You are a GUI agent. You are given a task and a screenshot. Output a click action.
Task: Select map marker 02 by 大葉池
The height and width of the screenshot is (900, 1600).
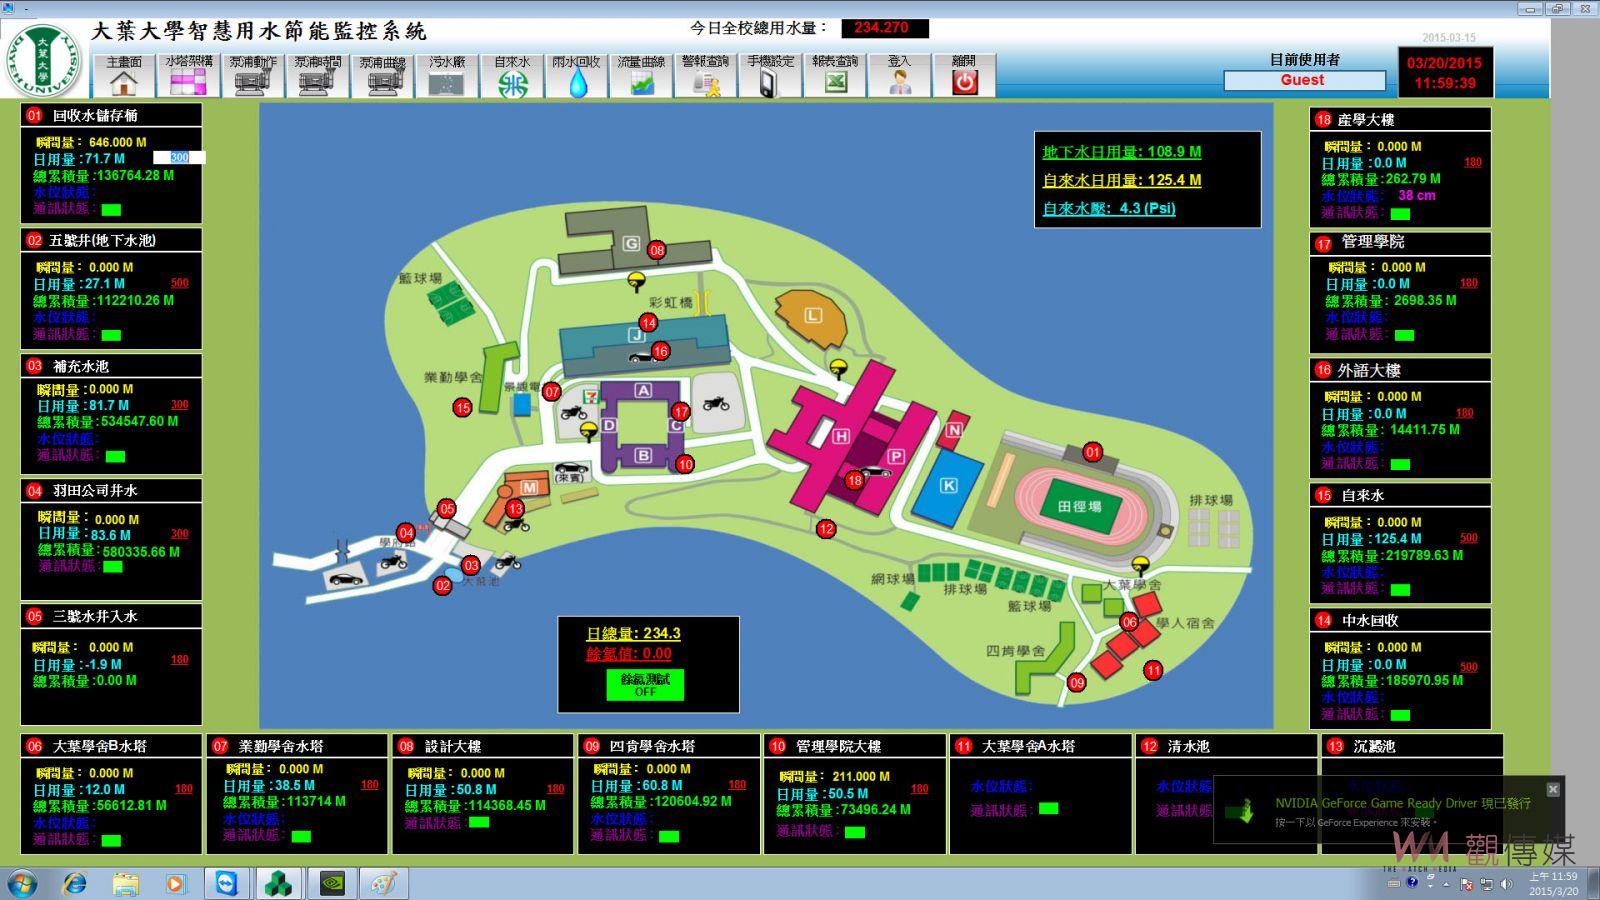pyautogui.click(x=442, y=585)
